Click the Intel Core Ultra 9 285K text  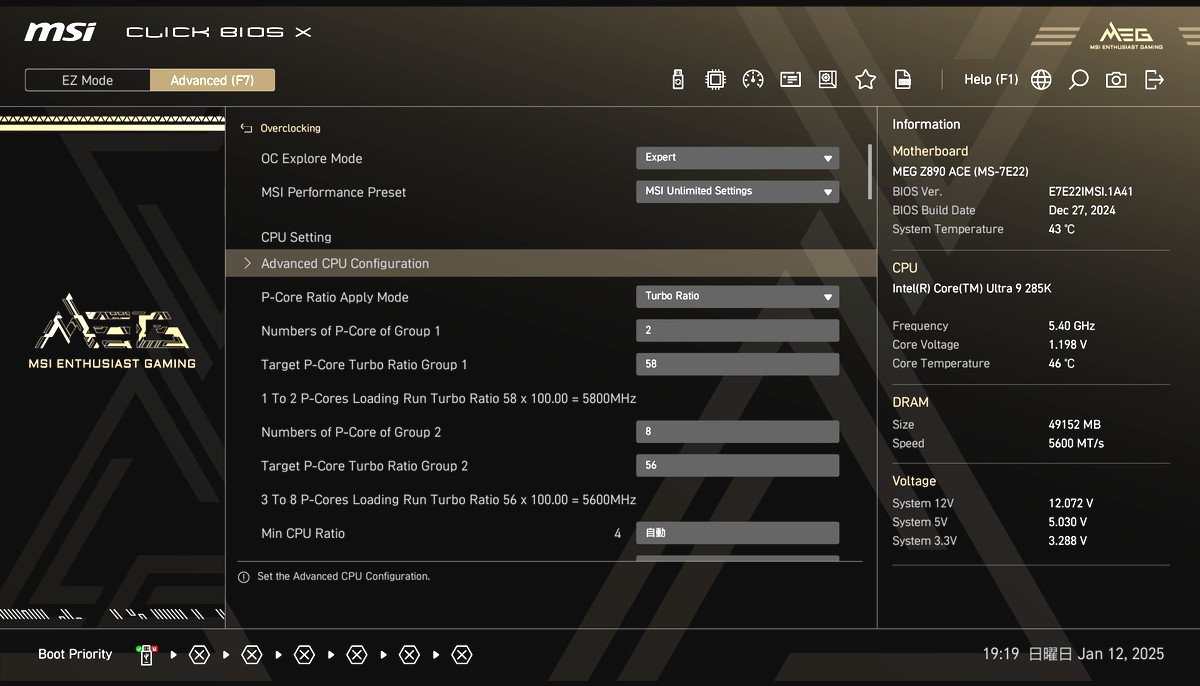[x=972, y=289]
